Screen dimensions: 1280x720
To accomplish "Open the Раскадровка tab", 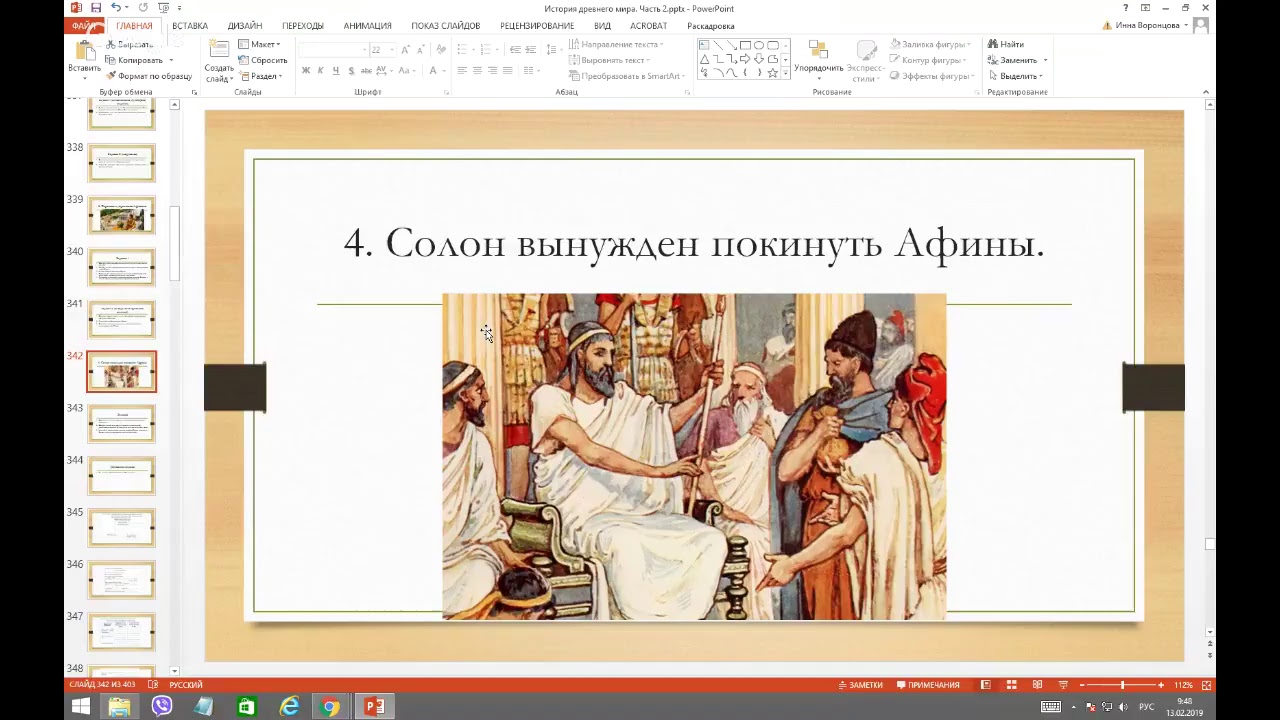I will [711, 25].
